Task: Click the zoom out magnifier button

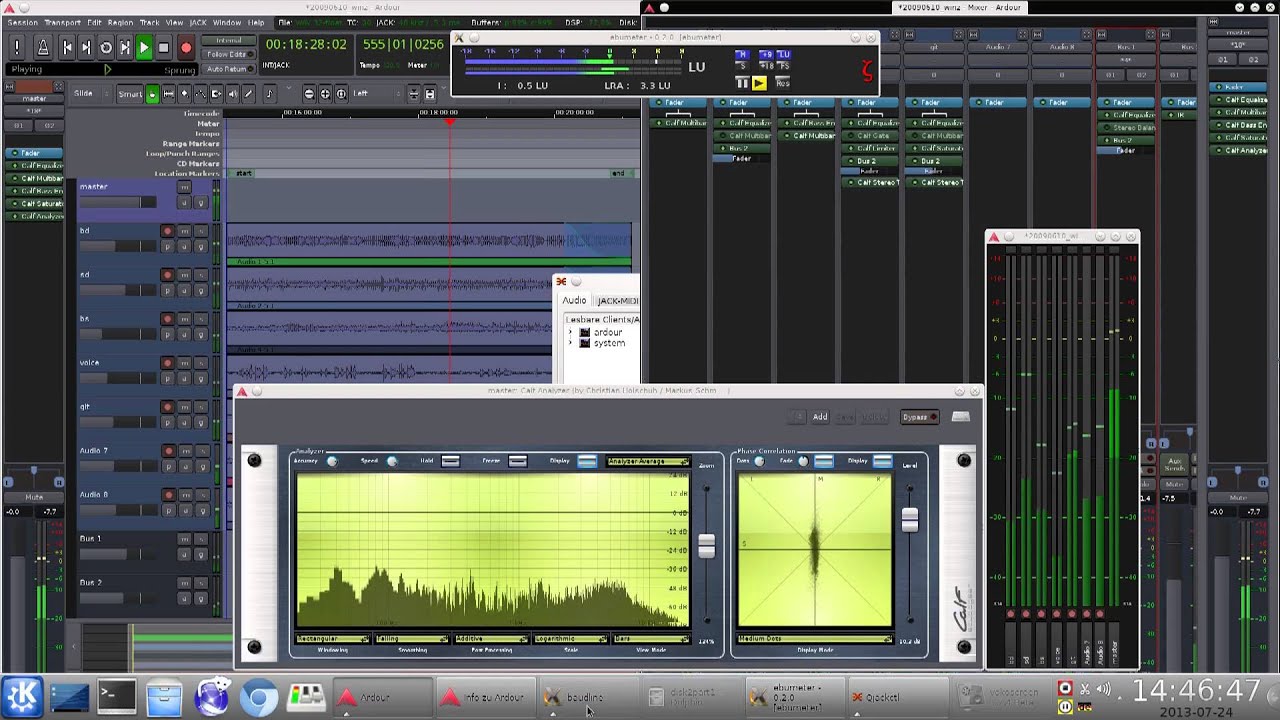Action: point(309,94)
